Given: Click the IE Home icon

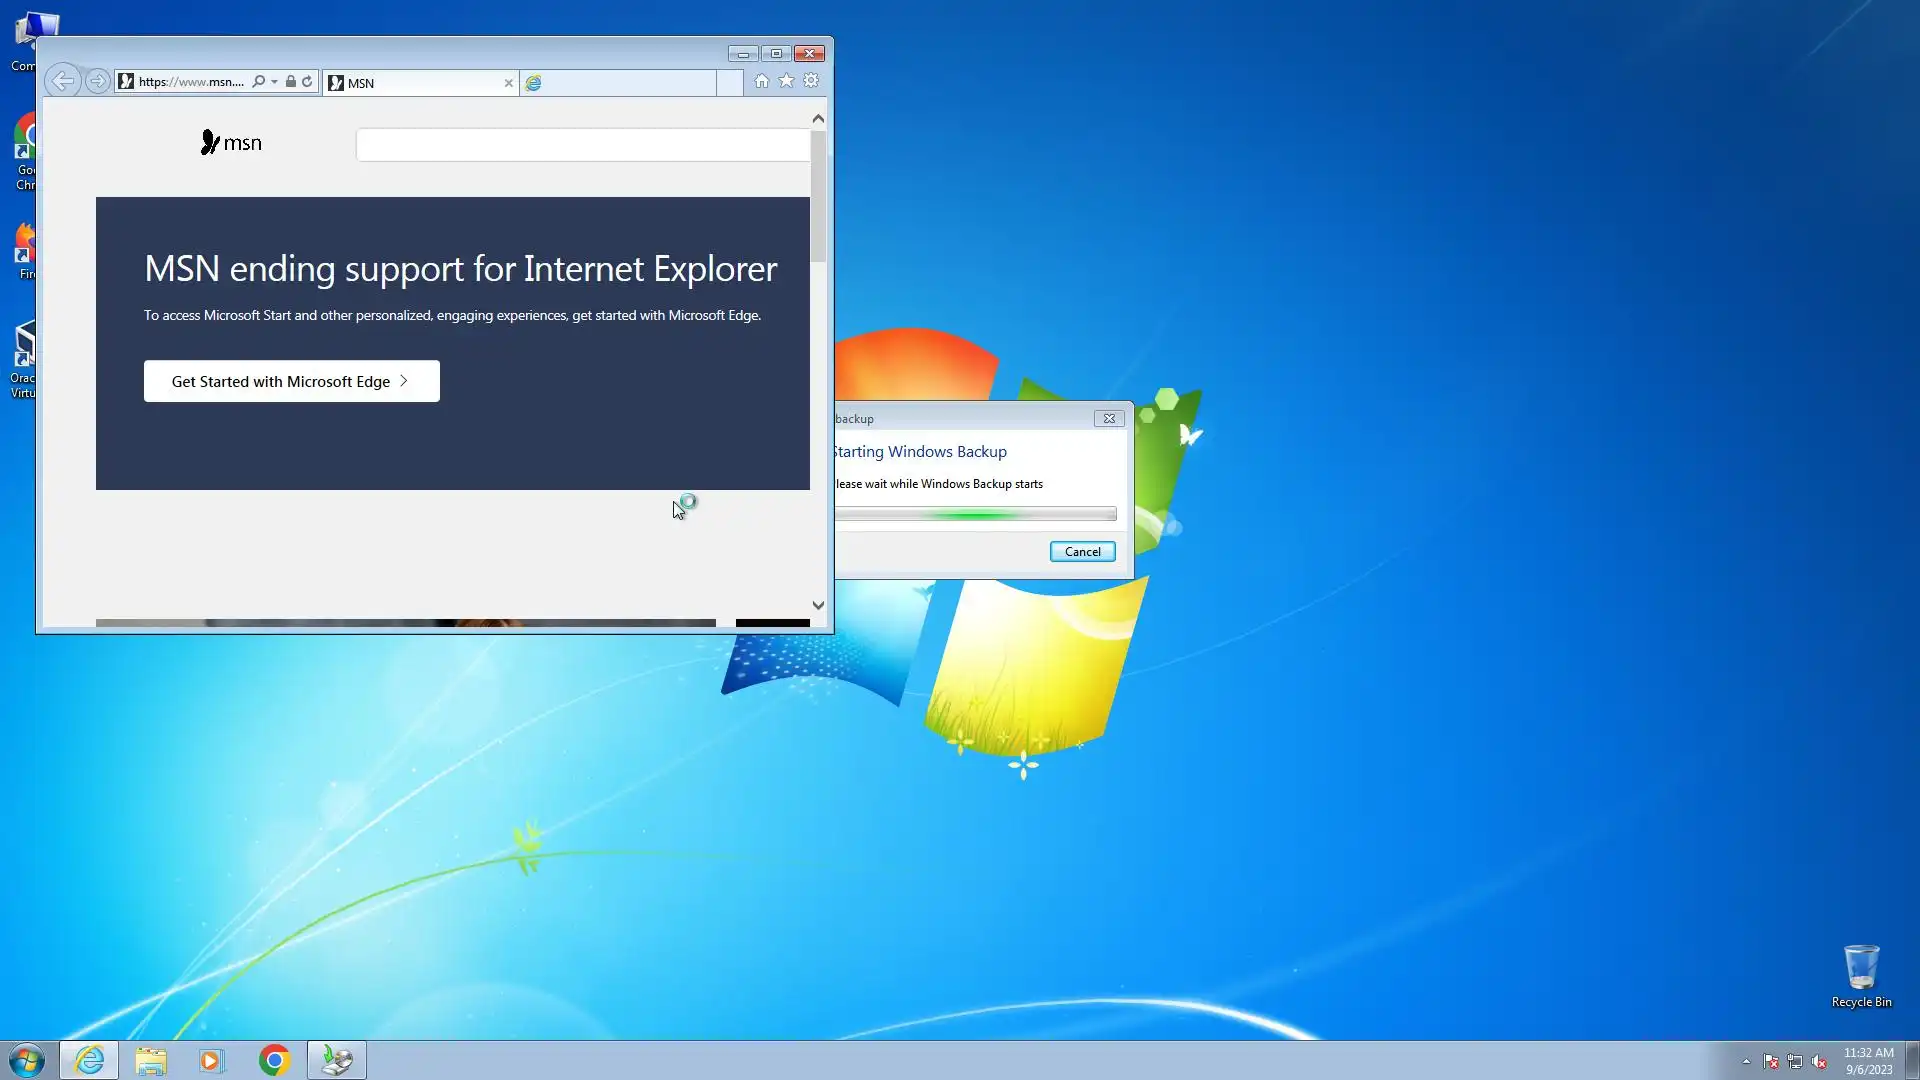Looking at the screenshot, I should coord(761,81).
